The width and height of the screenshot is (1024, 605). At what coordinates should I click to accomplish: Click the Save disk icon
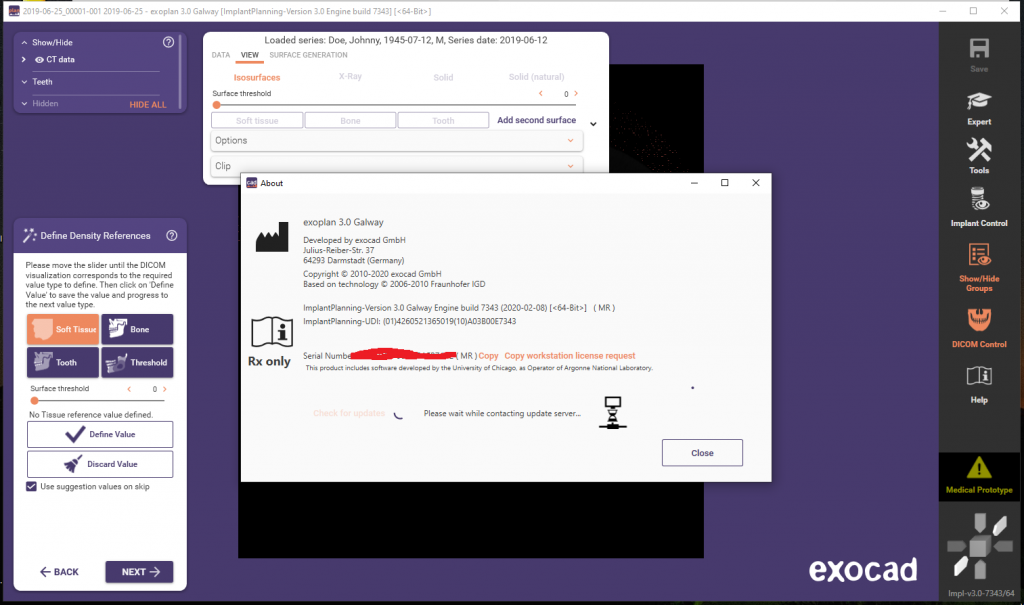point(979,50)
